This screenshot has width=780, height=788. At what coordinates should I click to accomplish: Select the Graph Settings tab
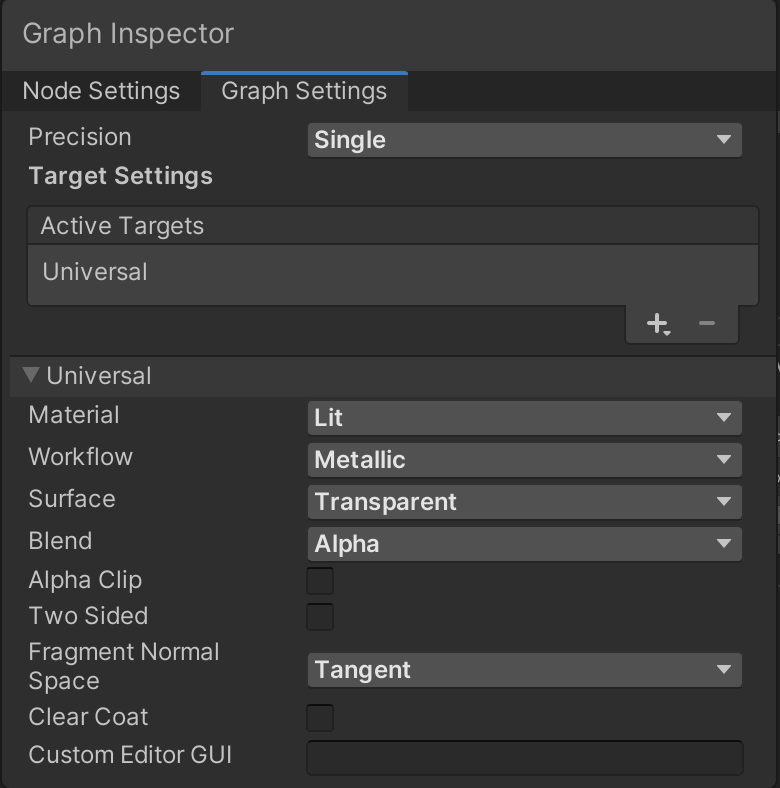coord(304,91)
